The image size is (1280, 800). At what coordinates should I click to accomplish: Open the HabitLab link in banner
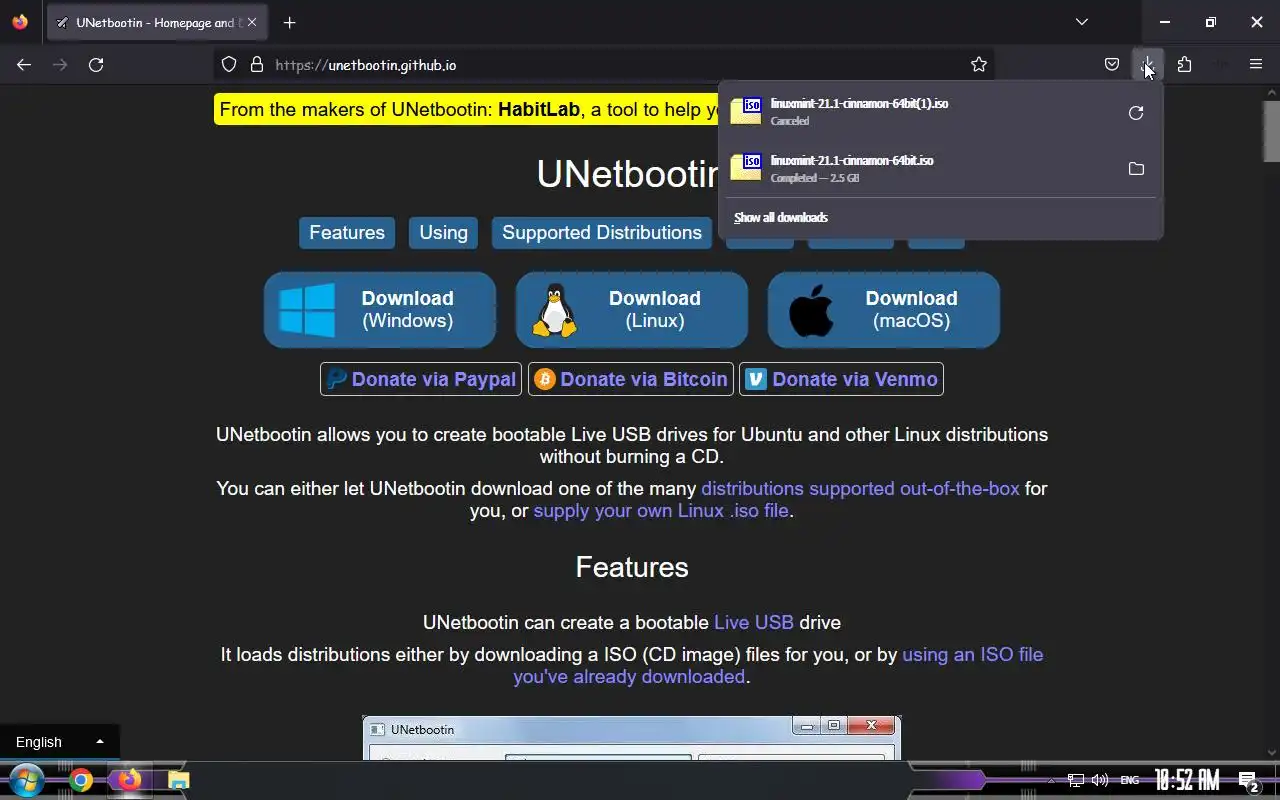pyautogui.click(x=539, y=109)
